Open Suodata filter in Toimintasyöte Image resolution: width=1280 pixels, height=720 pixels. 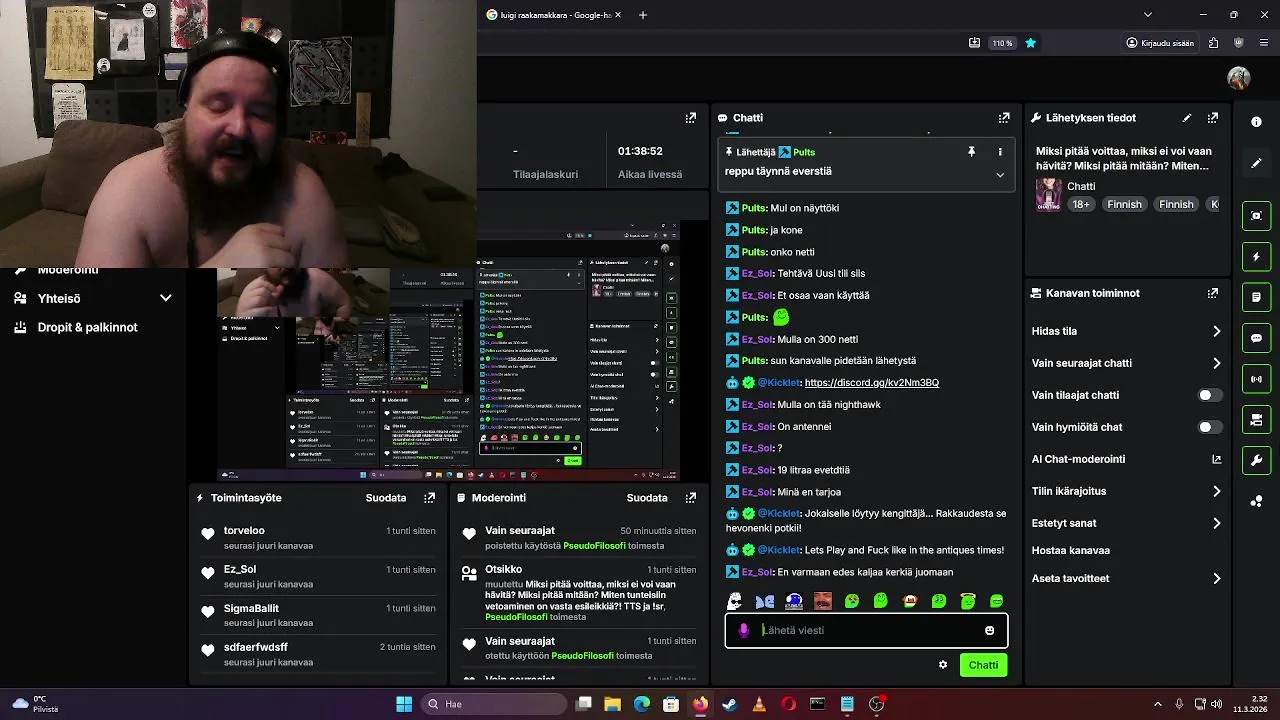point(386,498)
